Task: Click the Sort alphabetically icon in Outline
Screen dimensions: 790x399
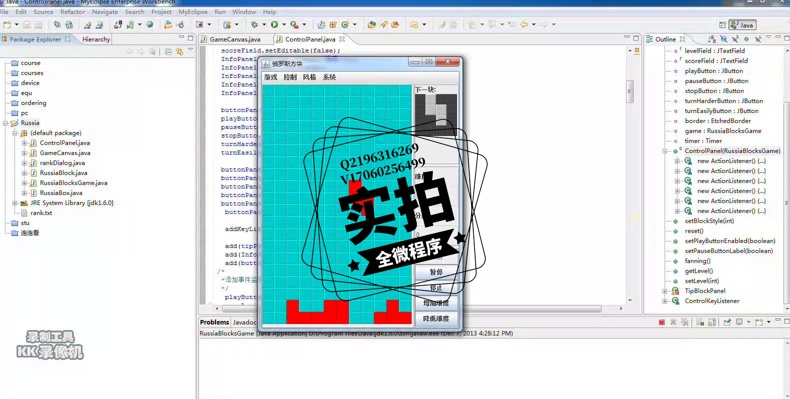Action: click(711, 39)
